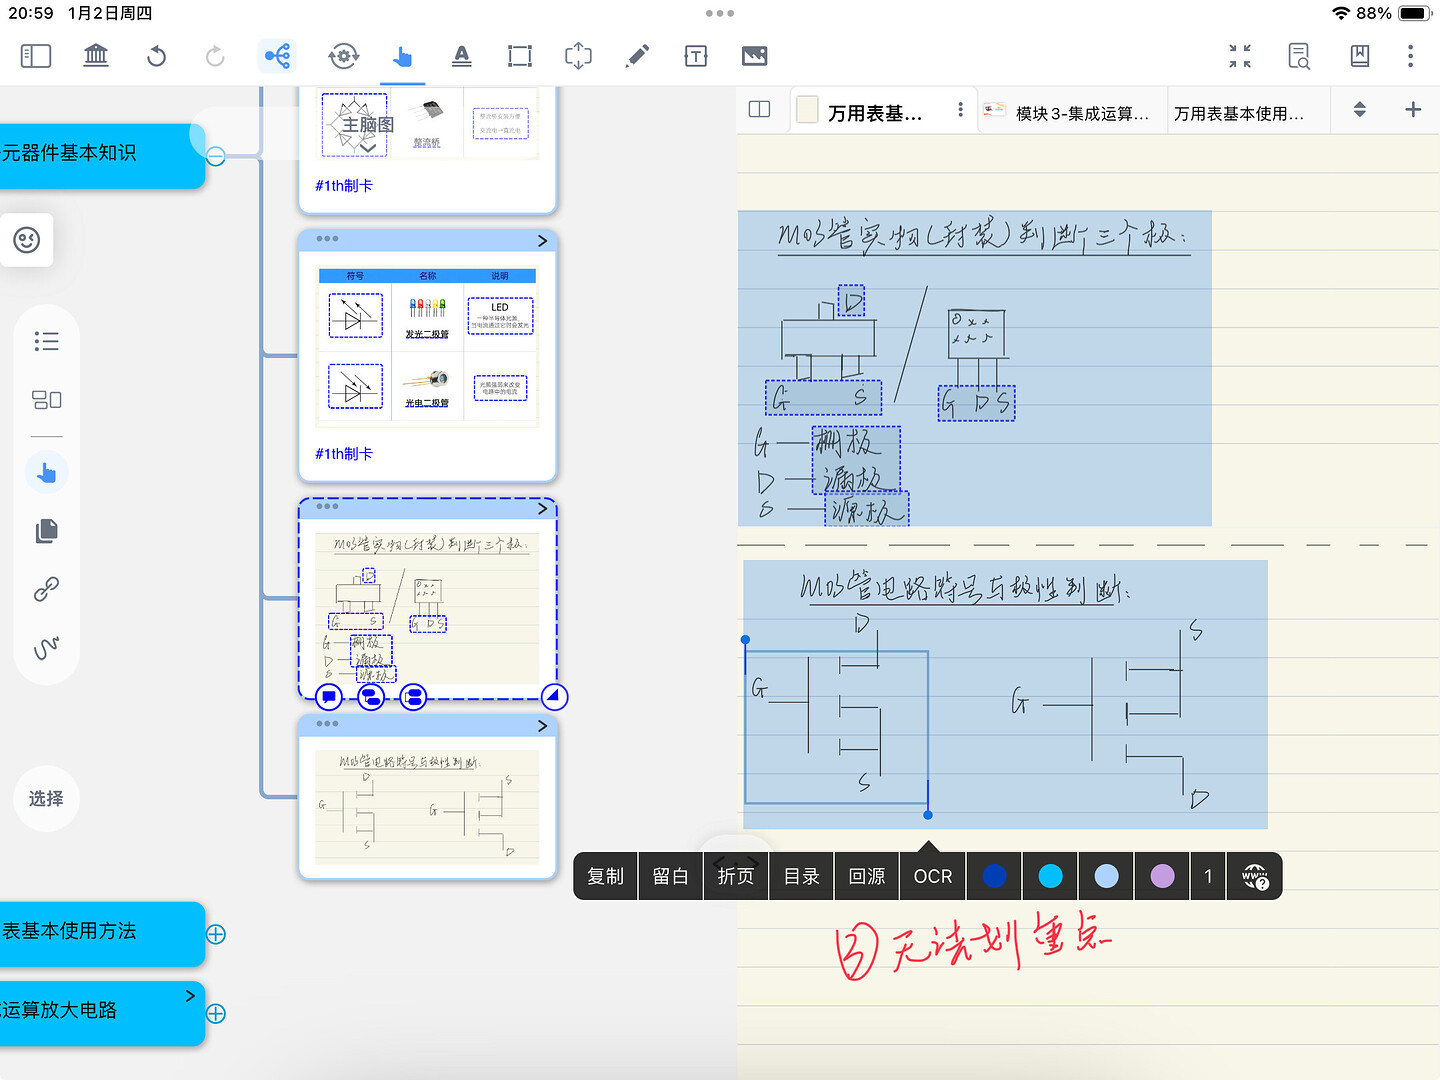Viewport: 1440px width, 1080px height.
Task: Pick the purple color swatch
Action: tap(1163, 876)
